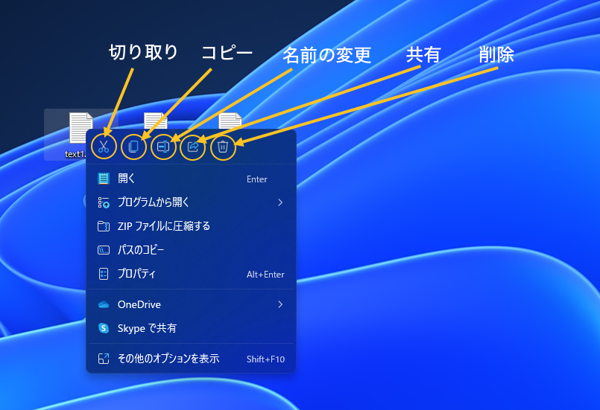
Task: Click the Skype logo icon
Action: (103, 328)
